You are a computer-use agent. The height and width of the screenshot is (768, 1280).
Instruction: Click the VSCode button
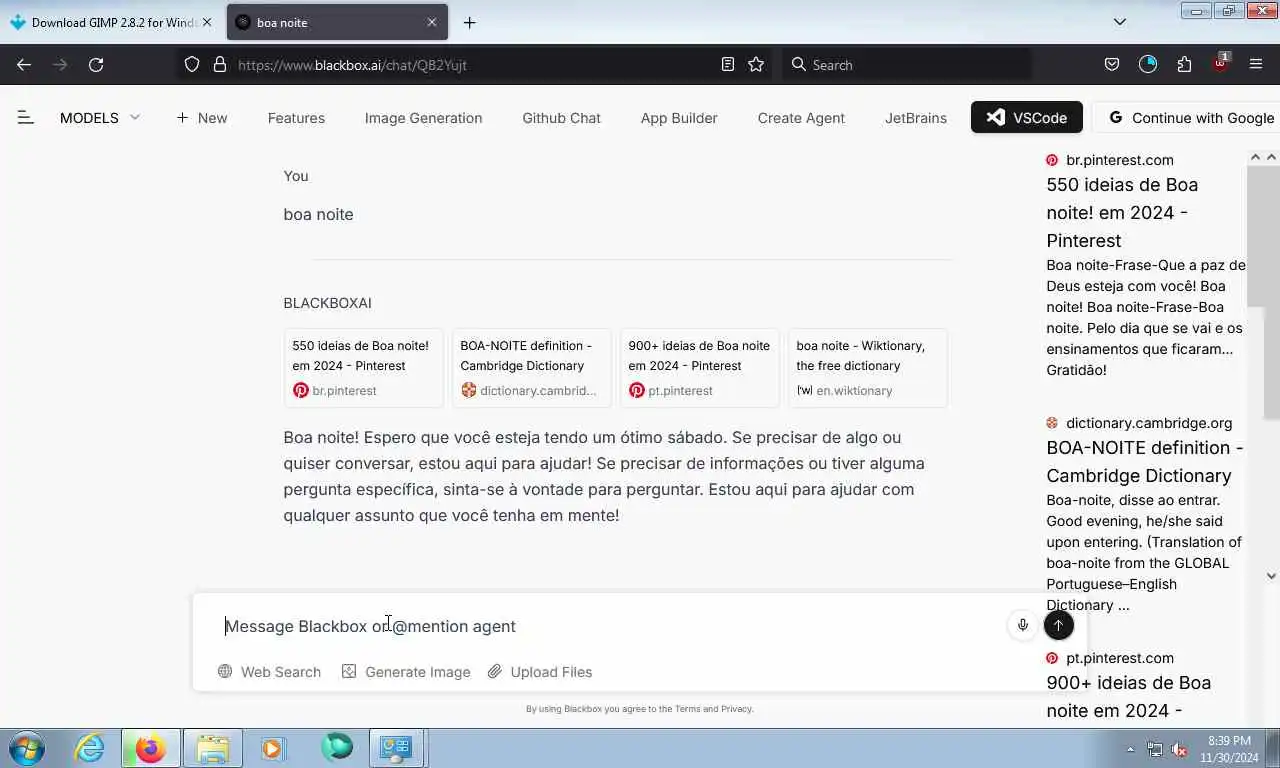coord(1026,117)
